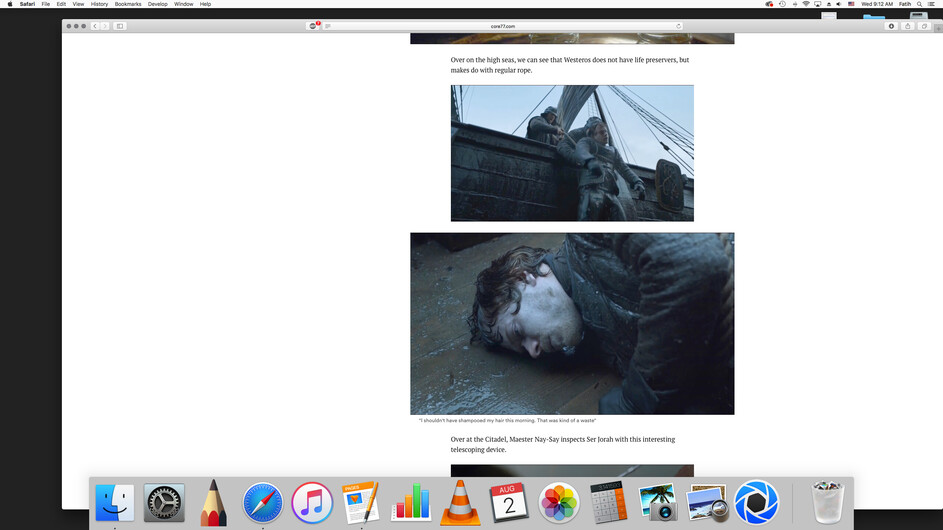Launch VLC traffic cone in Dock
This screenshot has width=943, height=530.
coord(460,503)
